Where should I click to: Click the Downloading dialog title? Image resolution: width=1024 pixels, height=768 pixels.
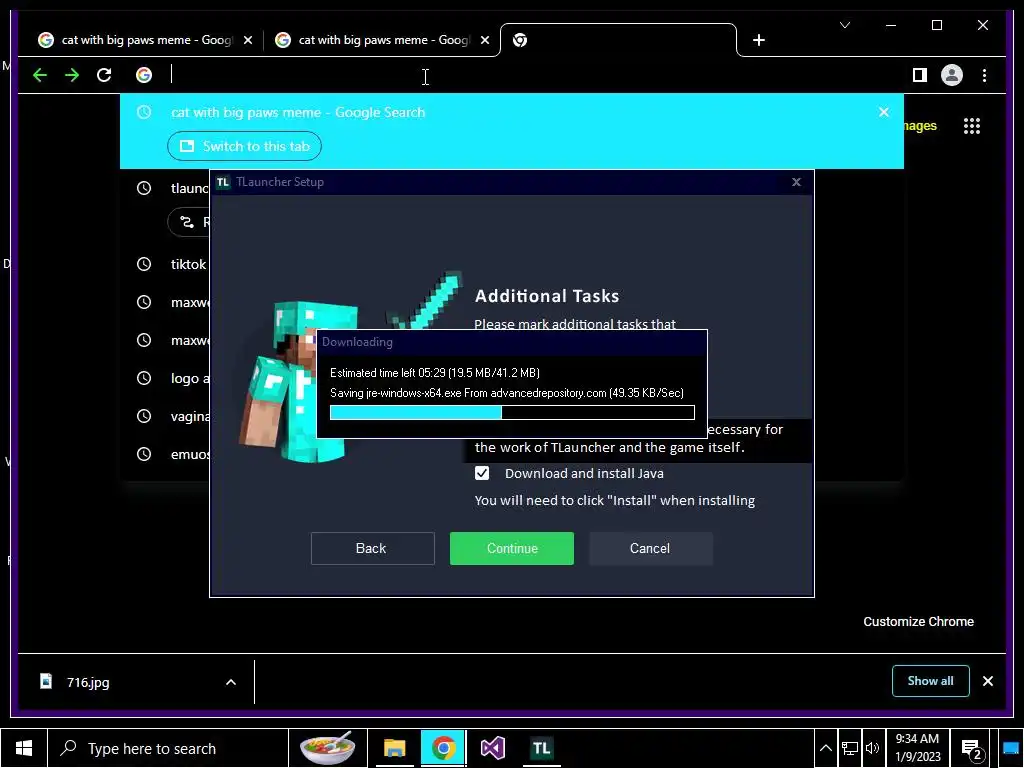click(357, 342)
